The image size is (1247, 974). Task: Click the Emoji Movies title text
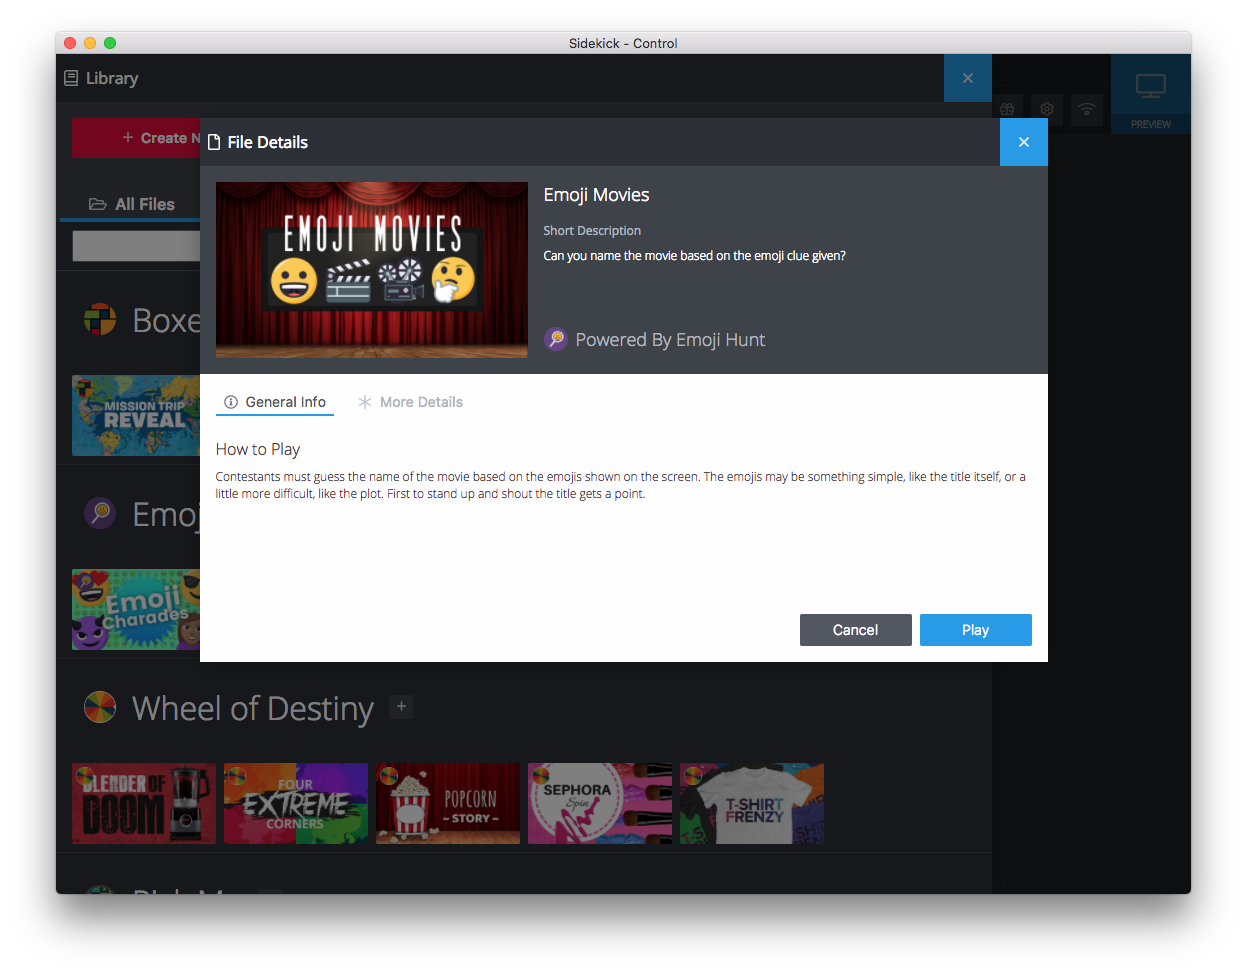597,195
